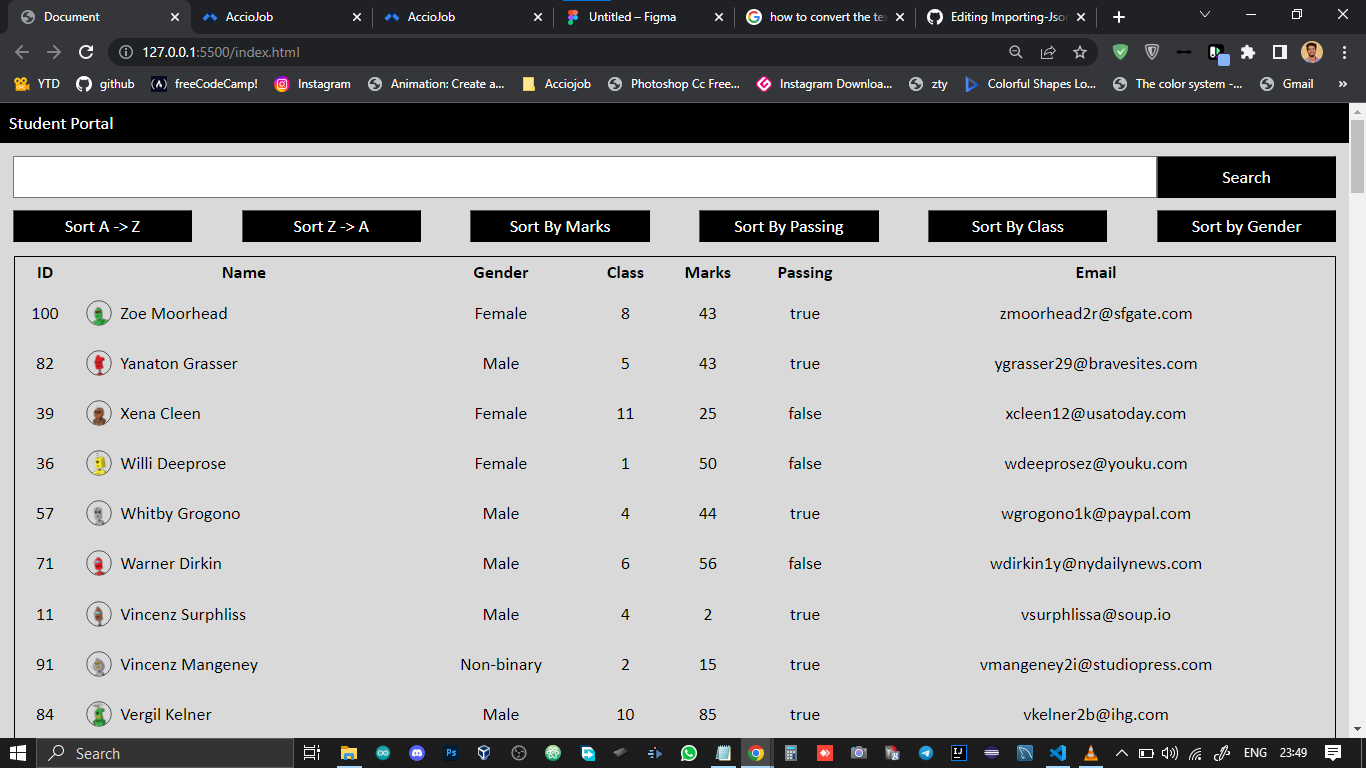This screenshot has width=1366, height=768.
Task: Click the Sort By Marks button
Action: 559,226
